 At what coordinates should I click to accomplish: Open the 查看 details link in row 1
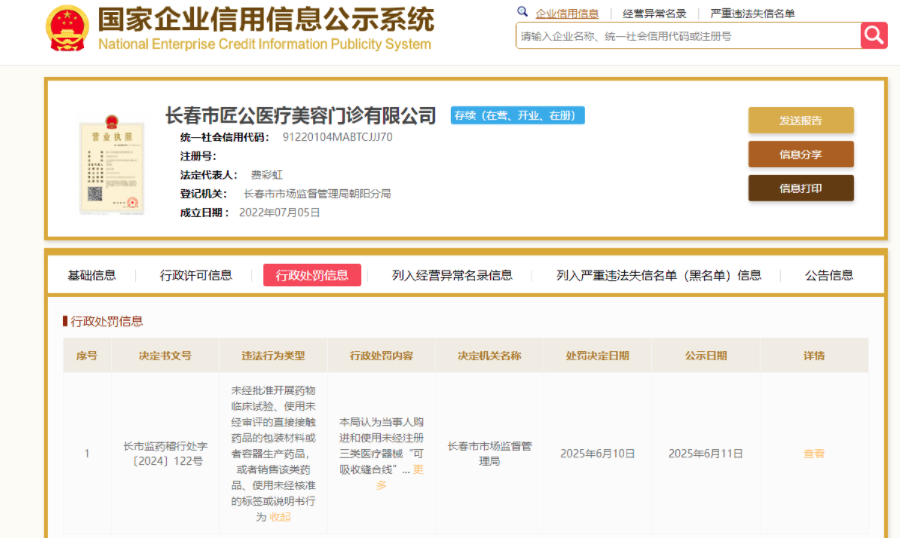click(814, 454)
